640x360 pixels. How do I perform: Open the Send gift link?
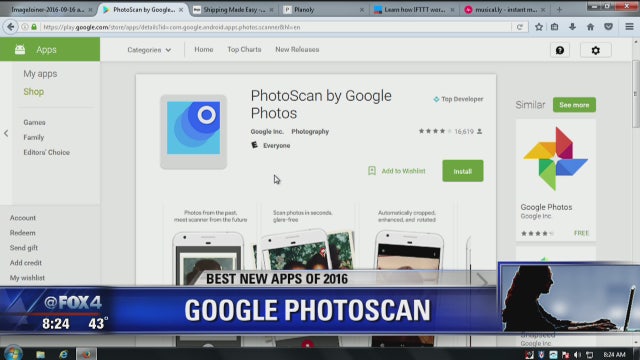coord(24,248)
